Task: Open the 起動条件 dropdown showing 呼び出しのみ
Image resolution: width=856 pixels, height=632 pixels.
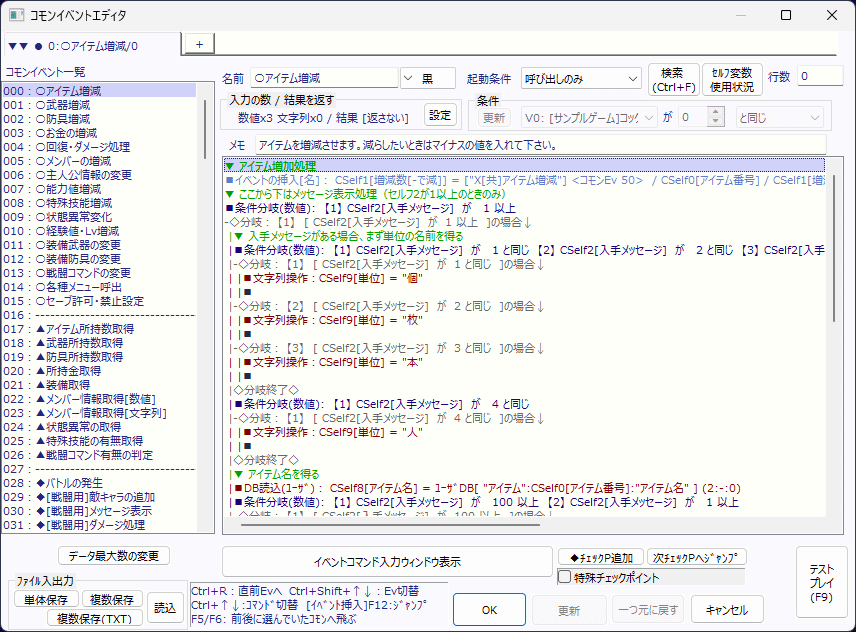Action: click(x=581, y=78)
